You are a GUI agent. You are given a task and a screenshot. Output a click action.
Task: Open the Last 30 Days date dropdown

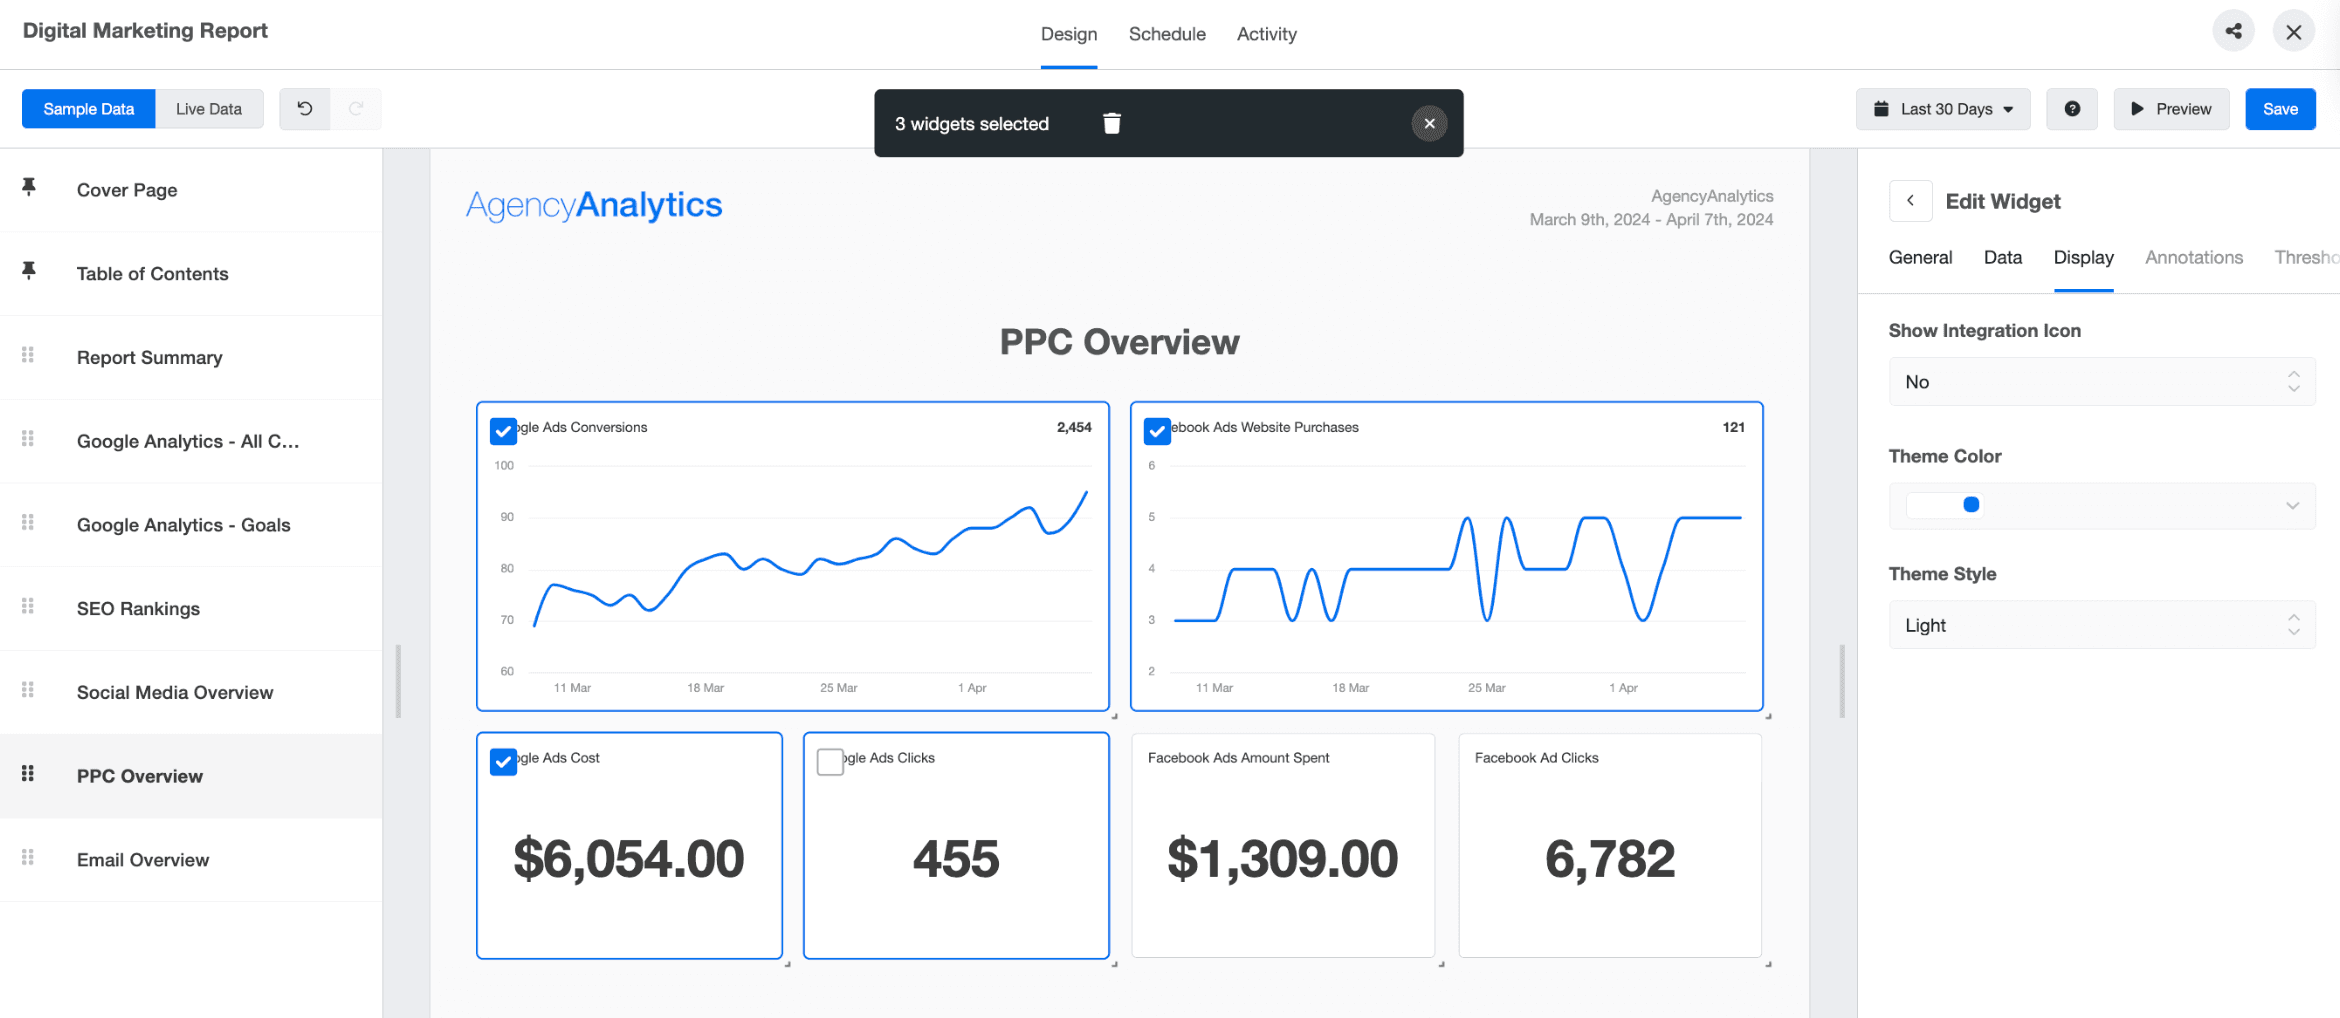click(1943, 109)
